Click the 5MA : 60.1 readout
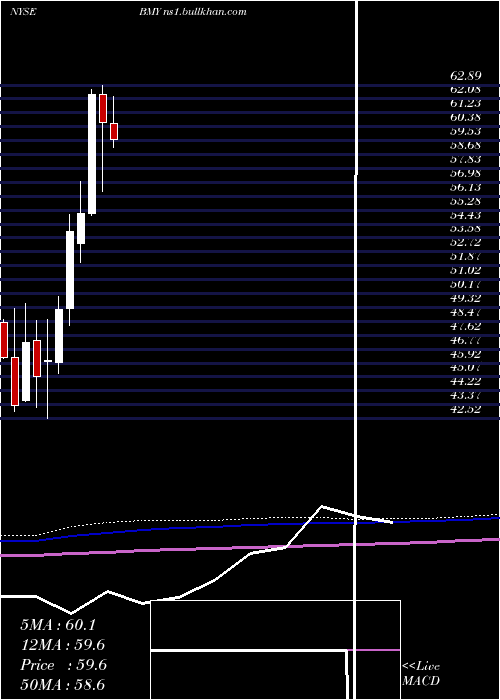This screenshot has width=500, height=700. coord(58,625)
